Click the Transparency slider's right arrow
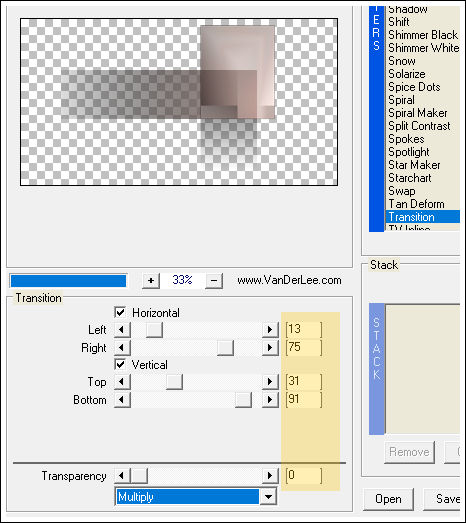This screenshot has height=523, width=466. pyautogui.click(x=270, y=476)
